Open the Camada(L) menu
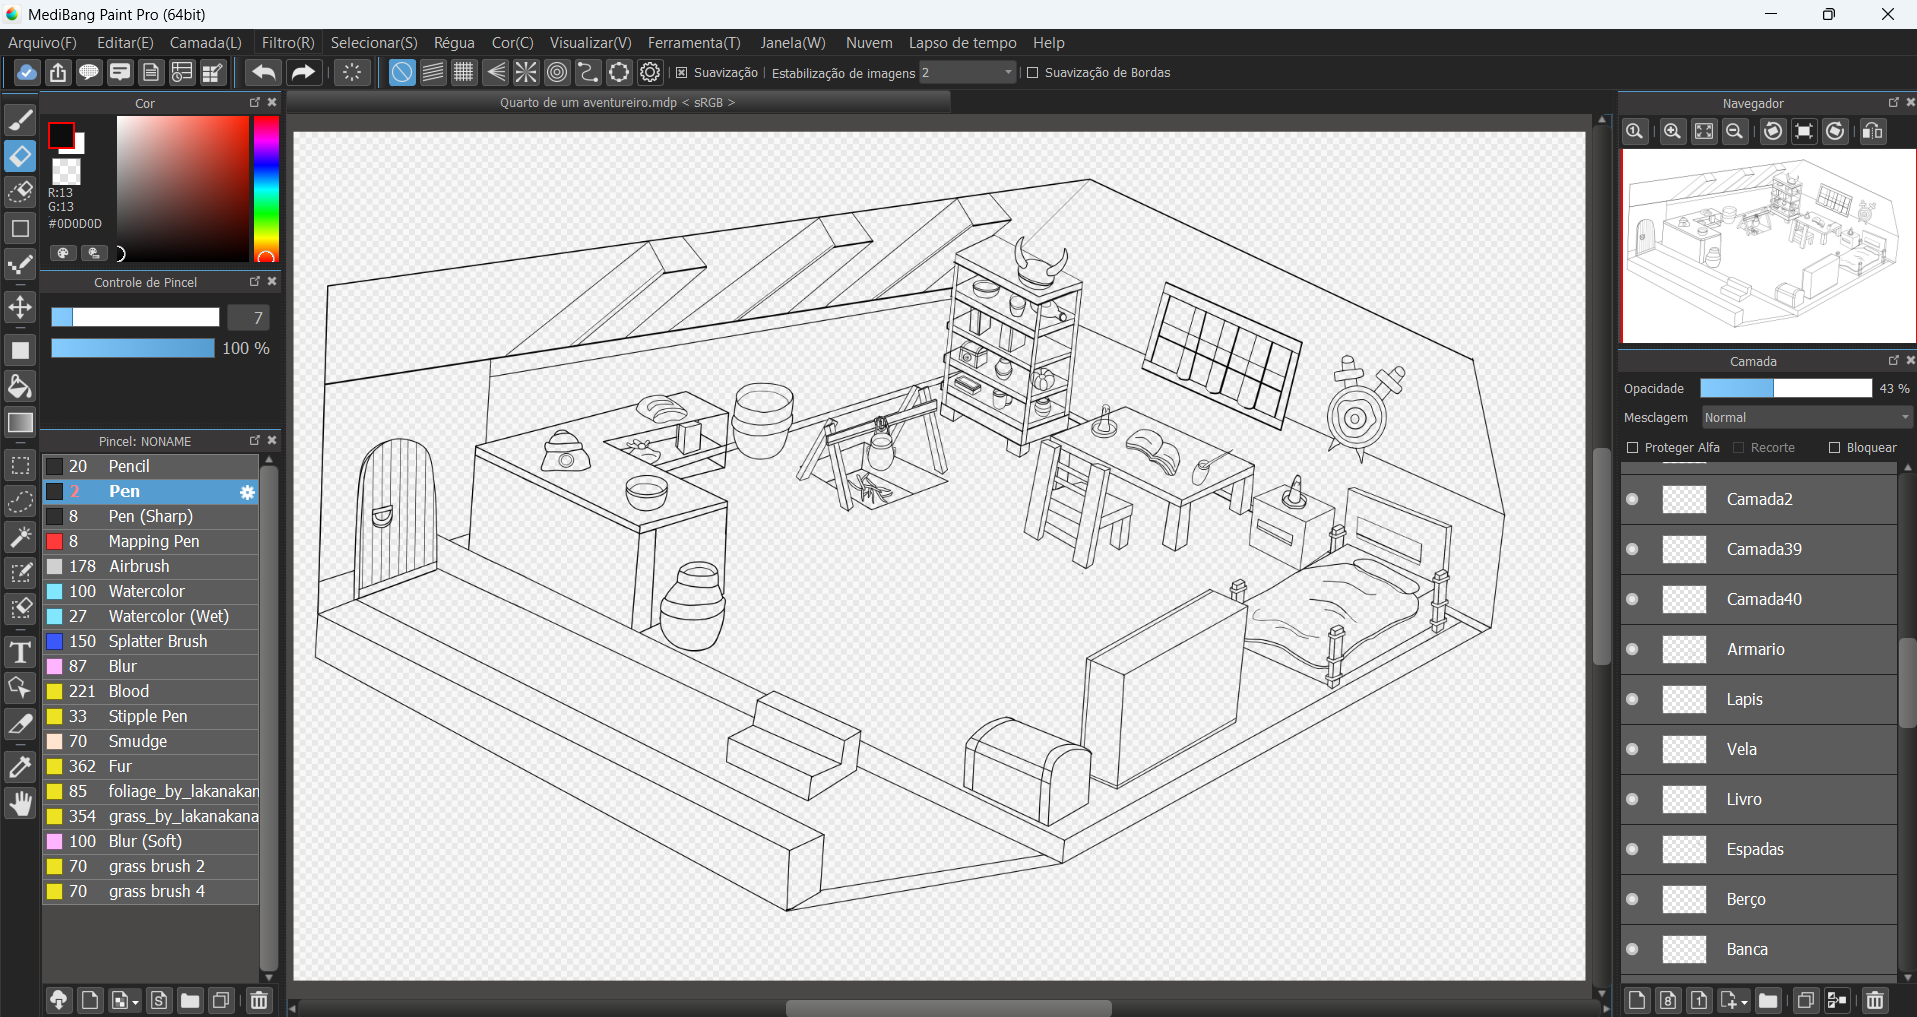 (205, 43)
